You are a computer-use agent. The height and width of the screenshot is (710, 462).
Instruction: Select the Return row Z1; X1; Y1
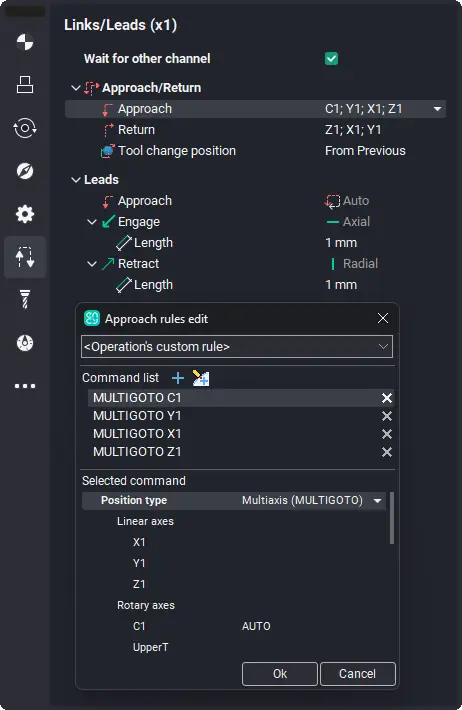click(x=255, y=130)
